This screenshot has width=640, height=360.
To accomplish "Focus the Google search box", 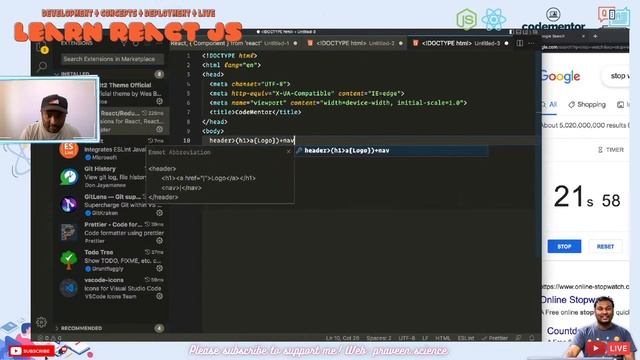I will pyautogui.click(x=616, y=76).
